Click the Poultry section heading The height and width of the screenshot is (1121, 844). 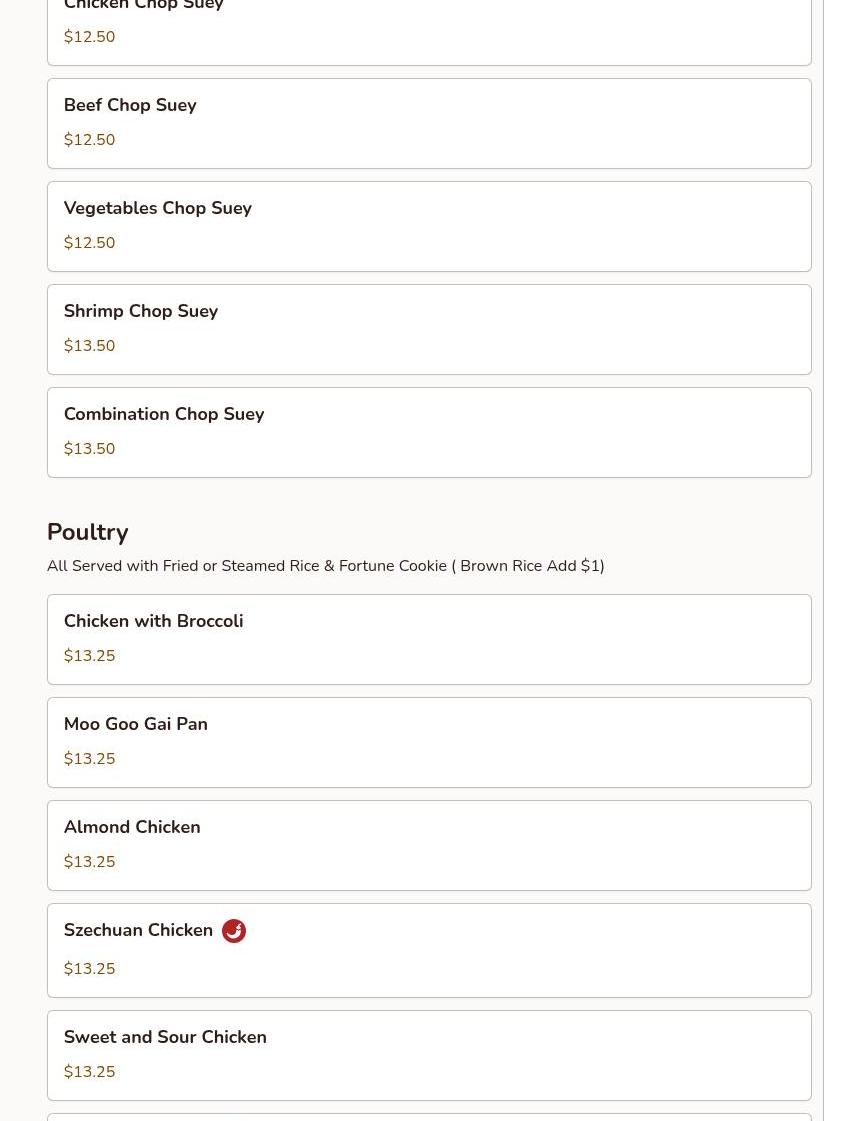pos(88,532)
